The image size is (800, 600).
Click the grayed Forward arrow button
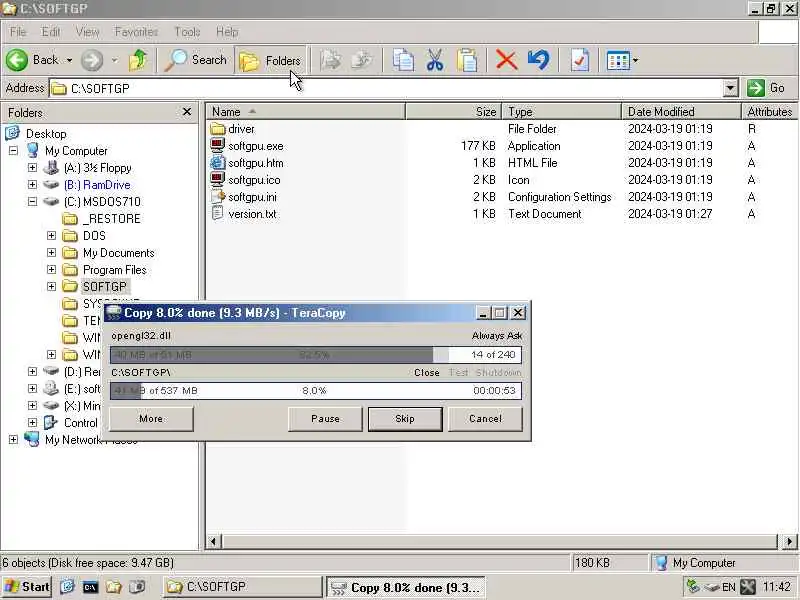click(x=92, y=60)
